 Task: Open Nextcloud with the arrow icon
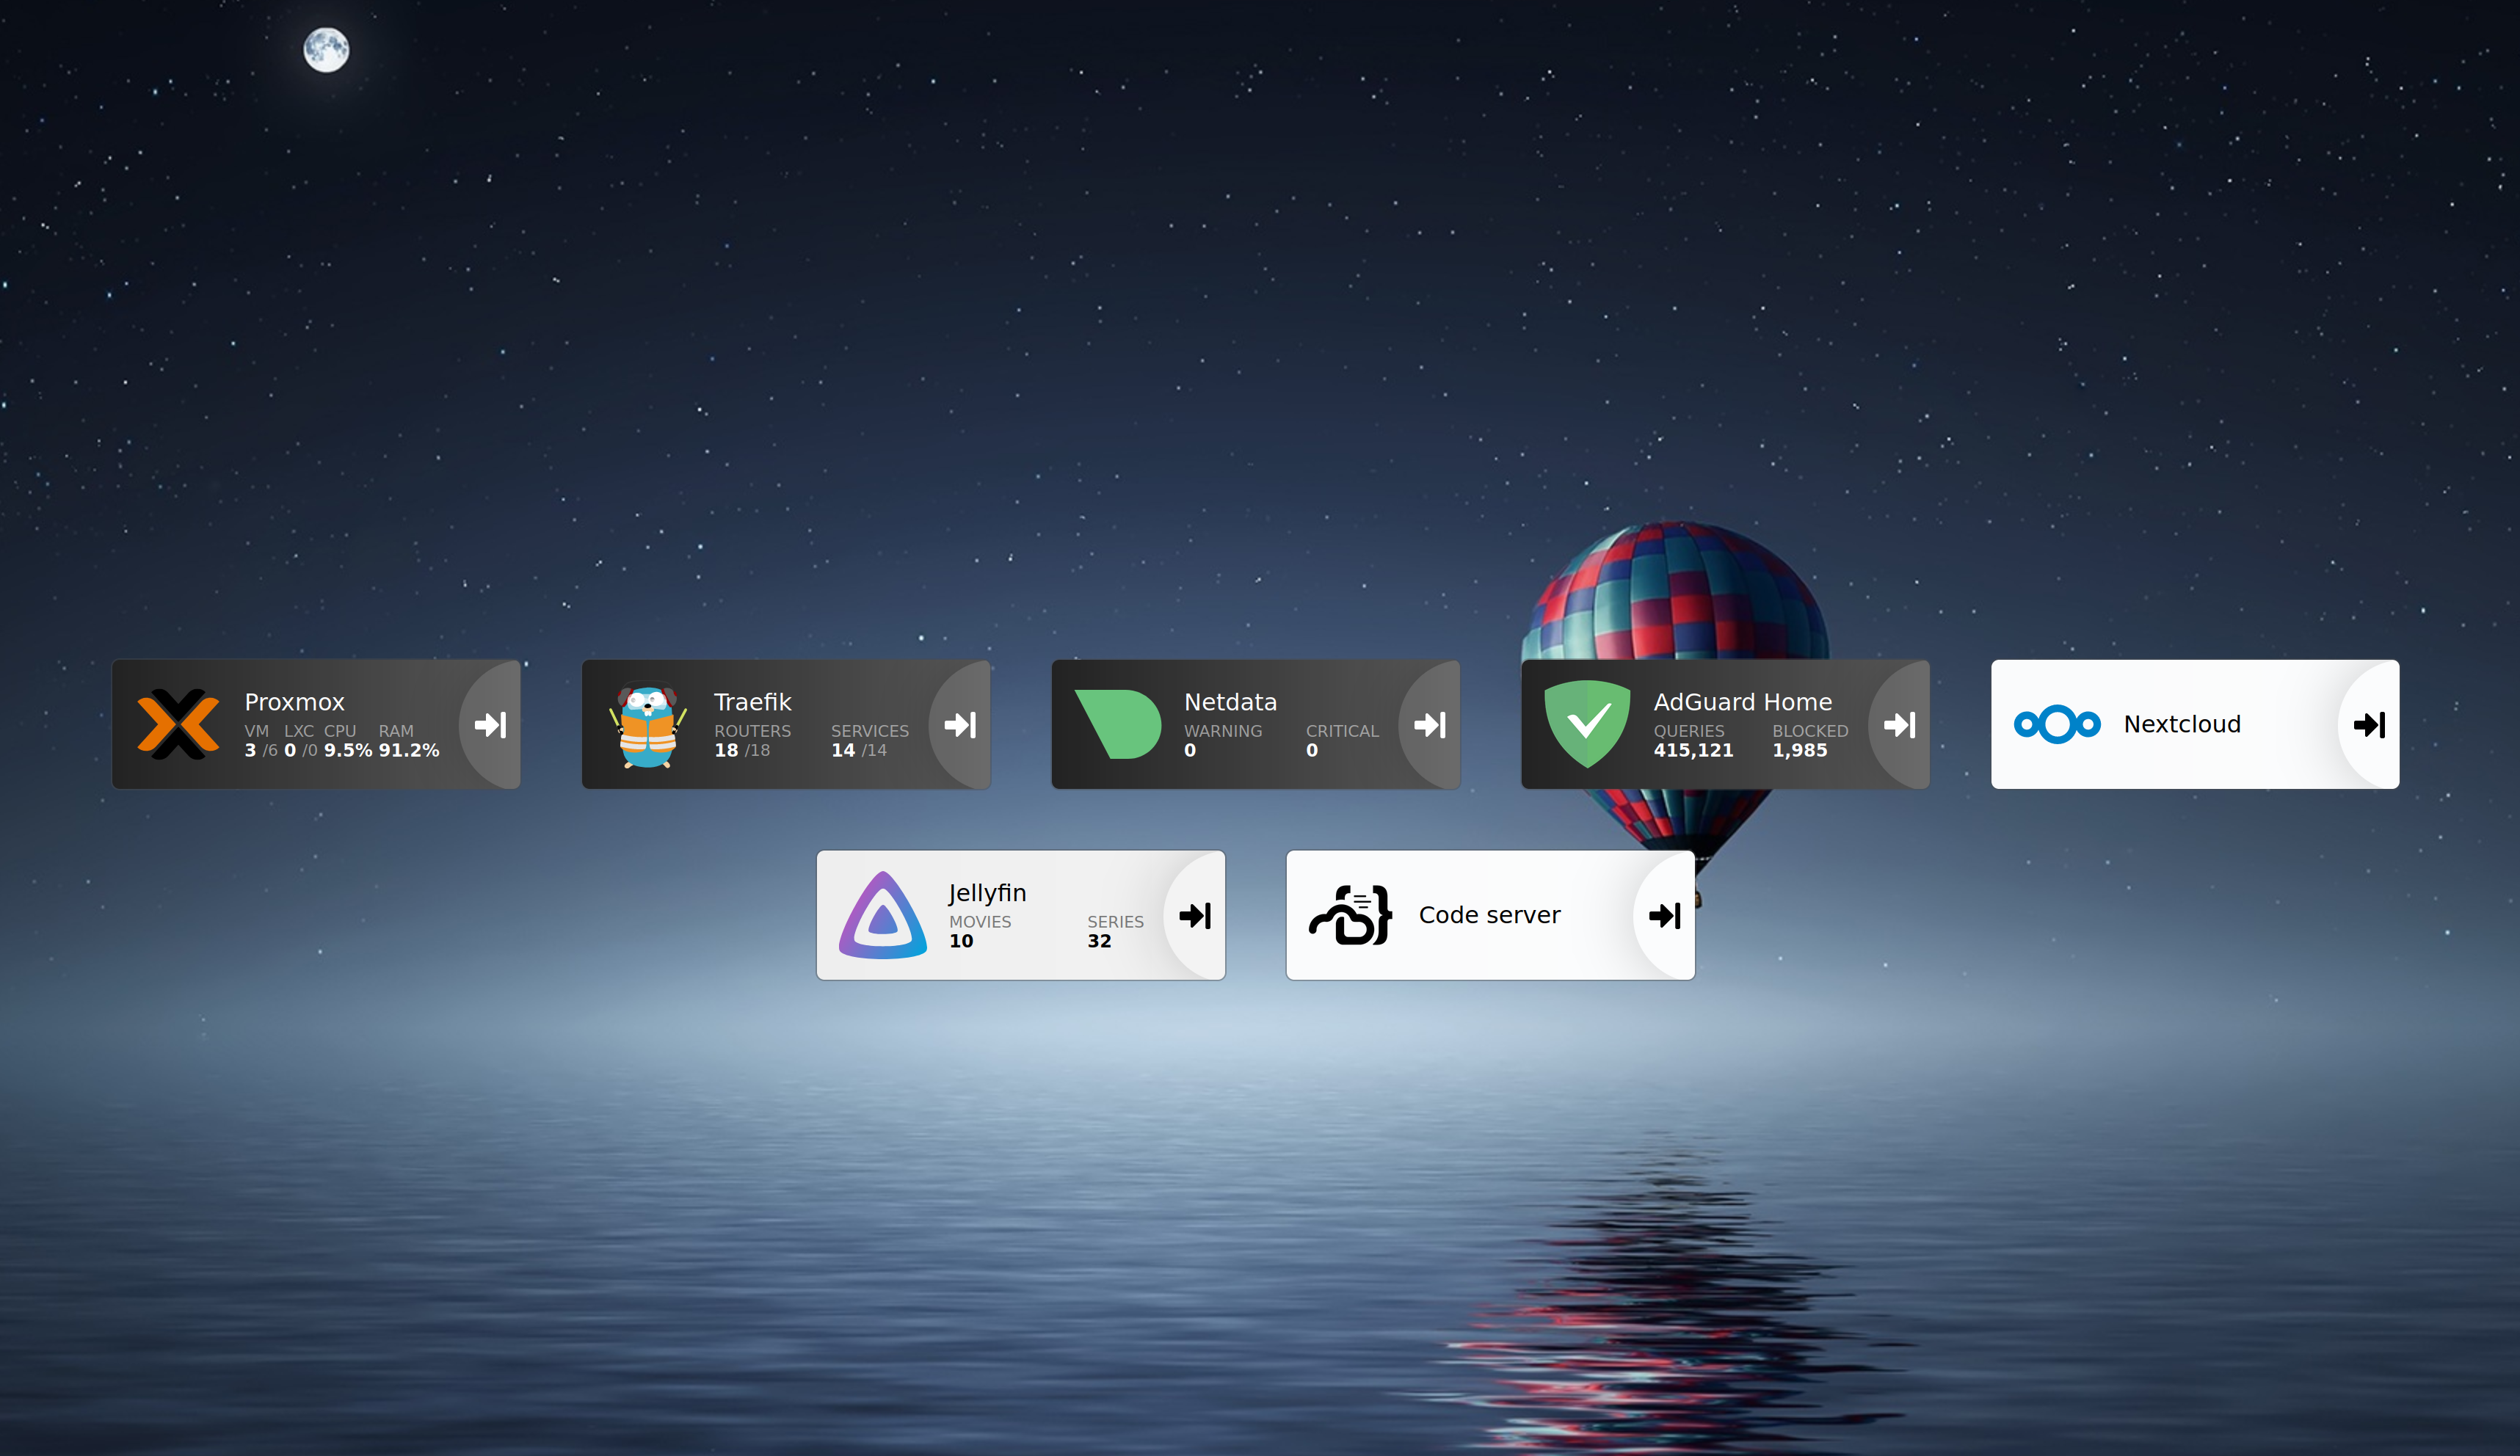(x=2369, y=724)
